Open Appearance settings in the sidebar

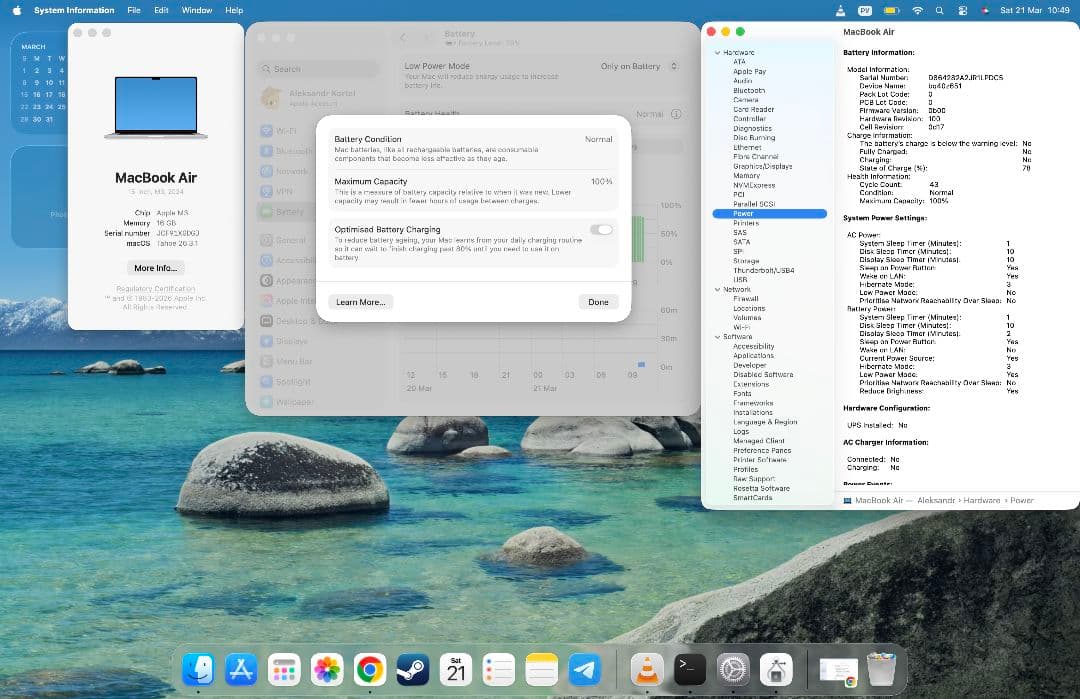290,282
